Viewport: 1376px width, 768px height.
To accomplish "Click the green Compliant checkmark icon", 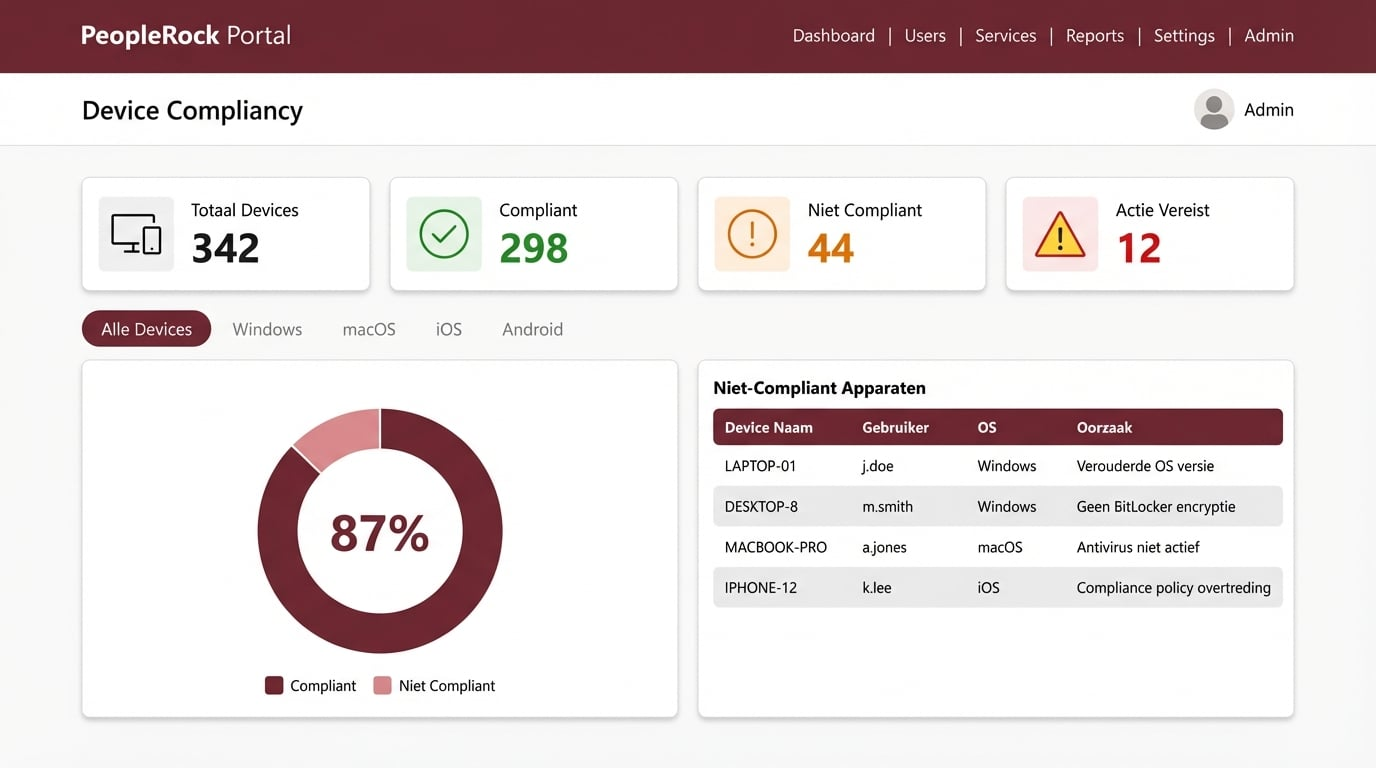I will tap(443, 234).
